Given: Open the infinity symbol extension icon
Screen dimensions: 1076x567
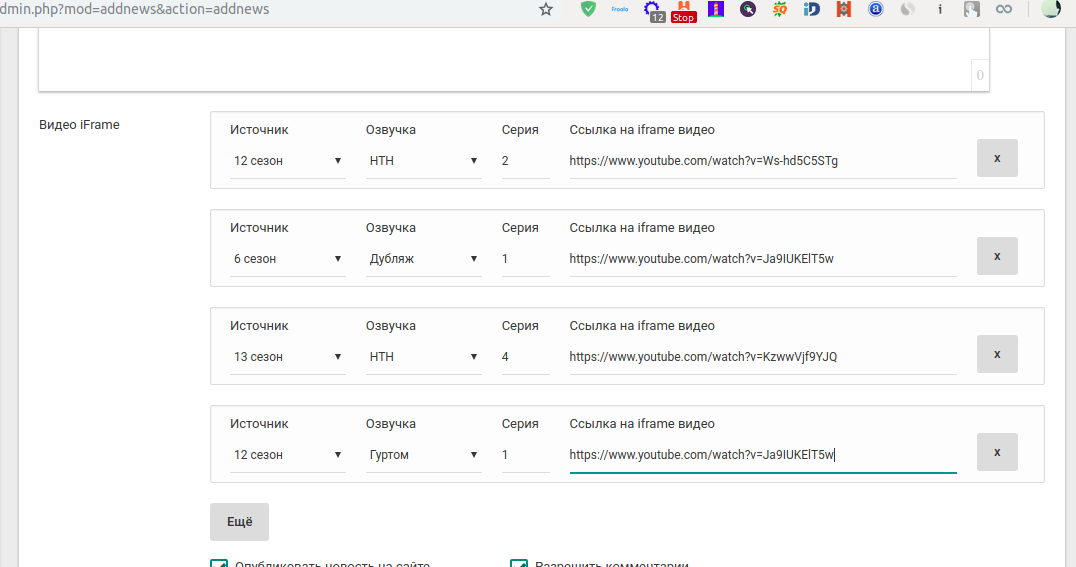Looking at the screenshot, I should click(1004, 10).
